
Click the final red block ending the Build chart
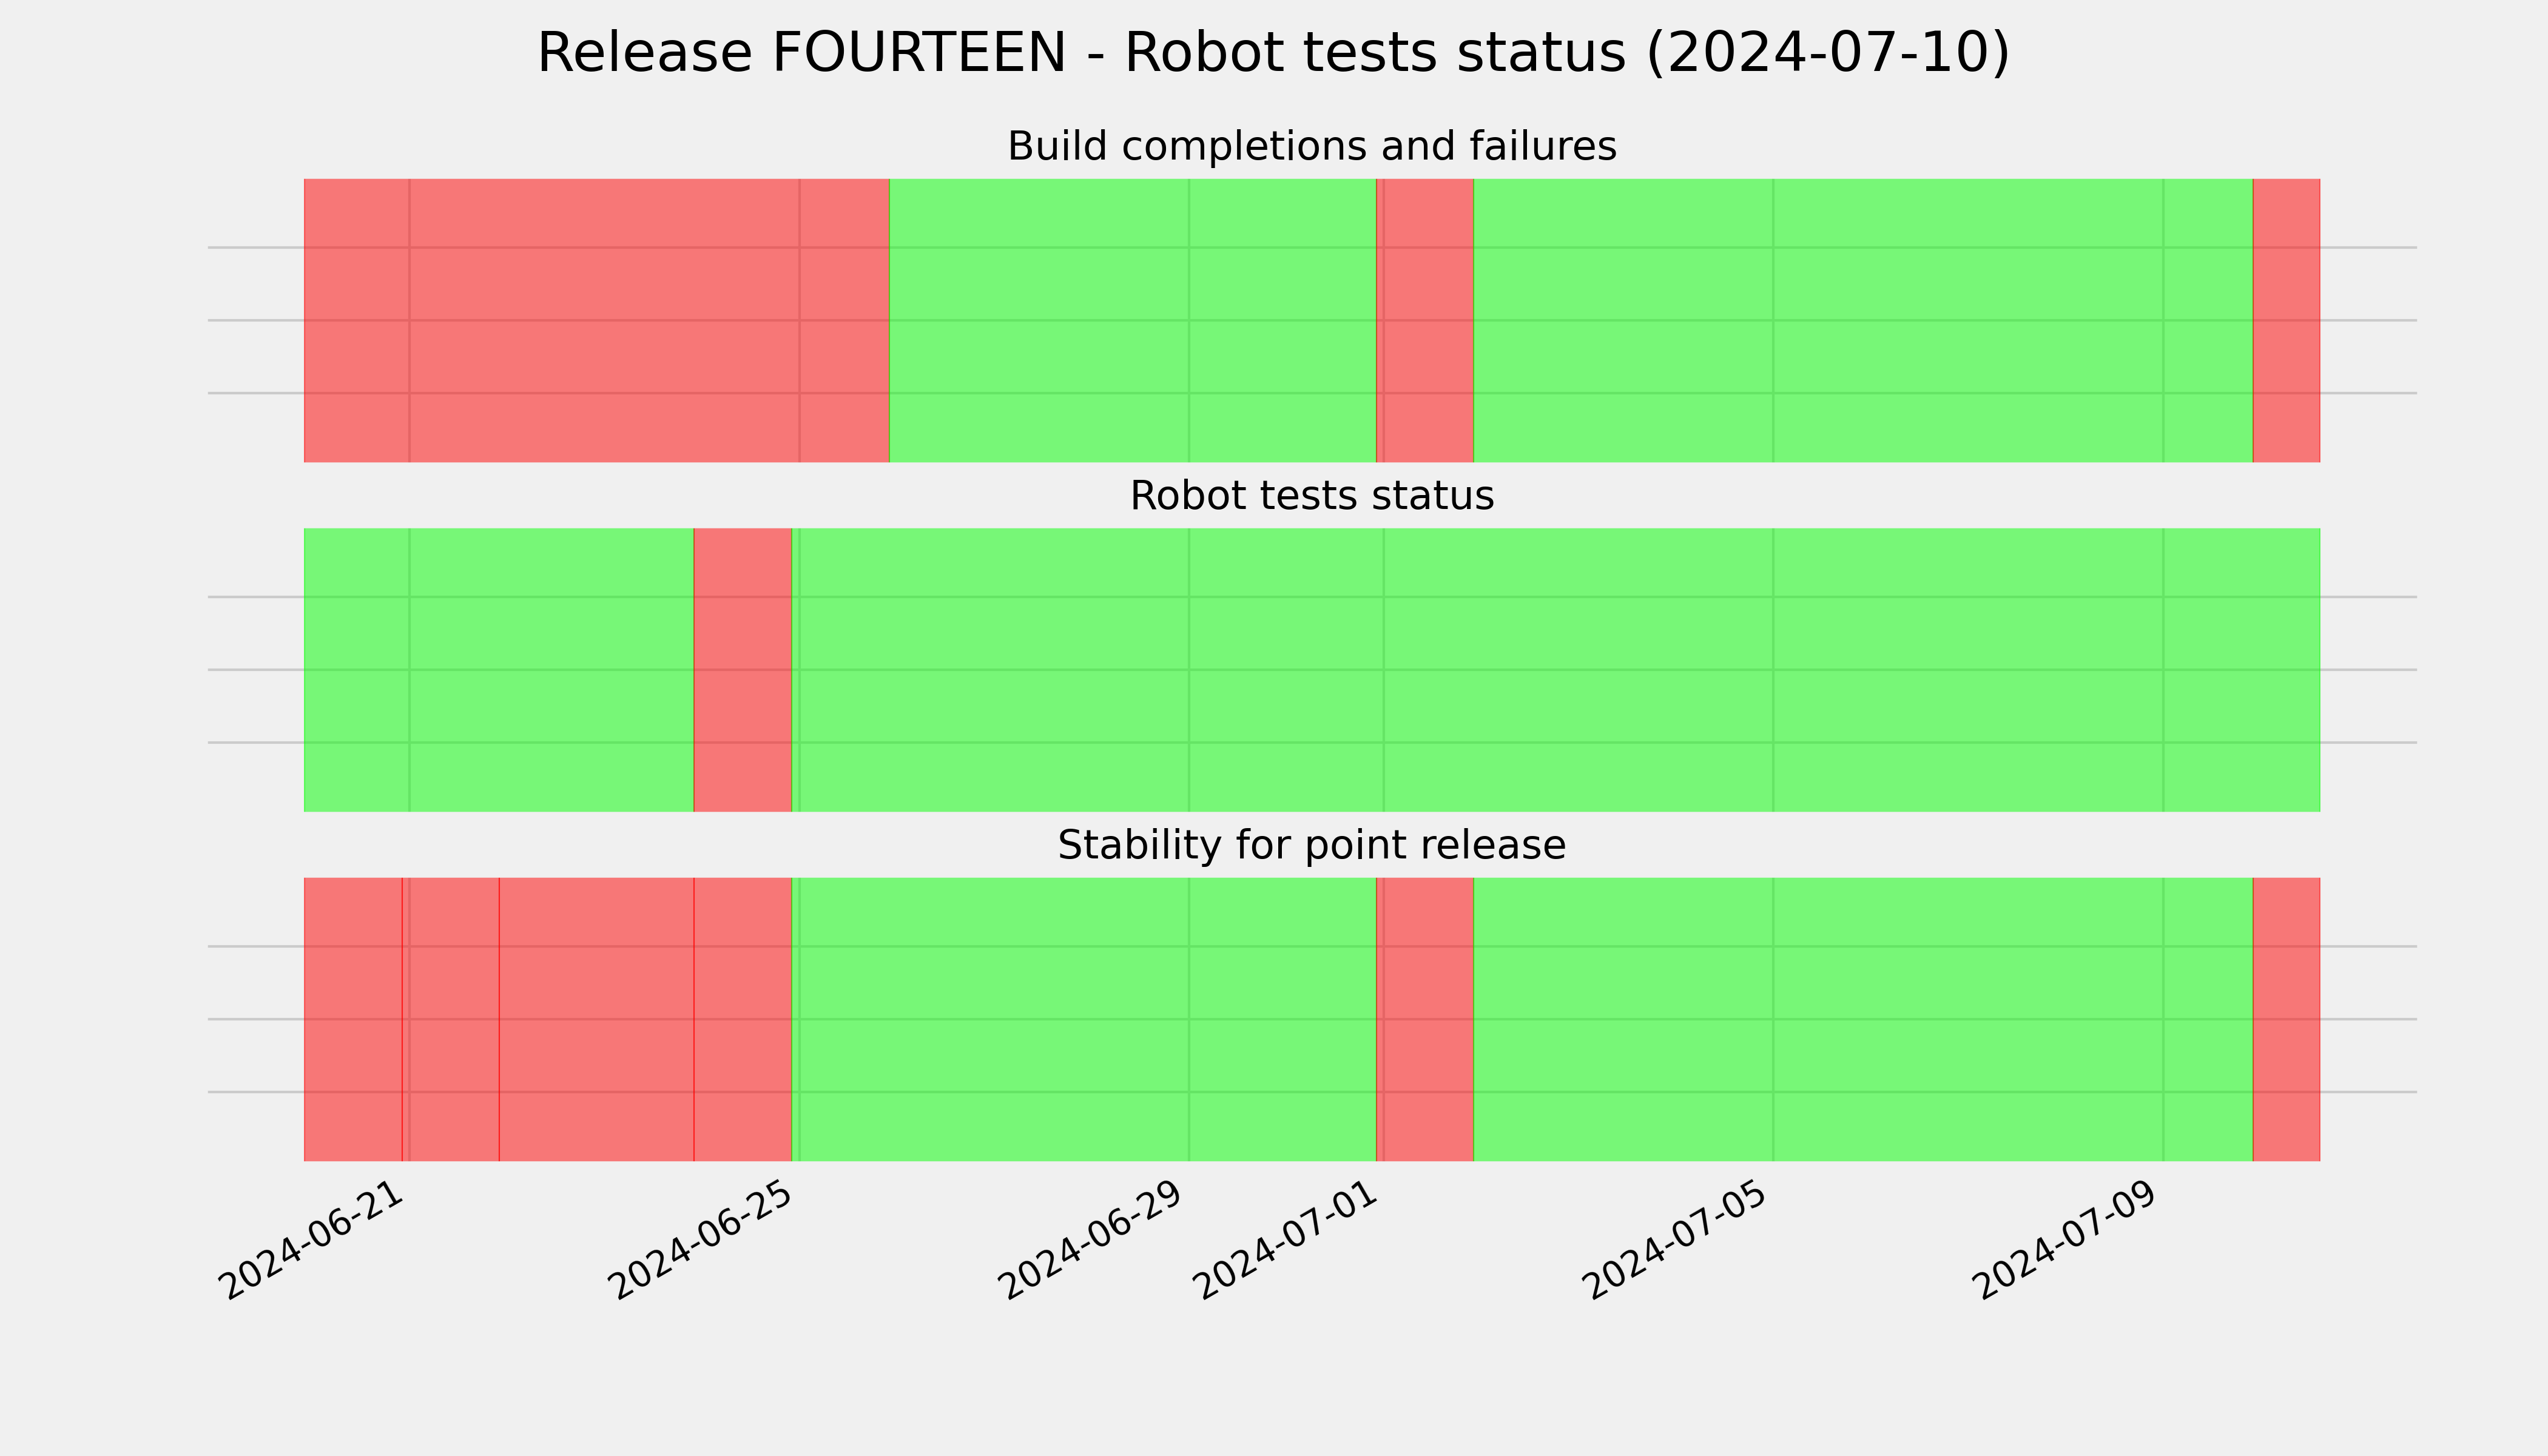[x=2286, y=320]
